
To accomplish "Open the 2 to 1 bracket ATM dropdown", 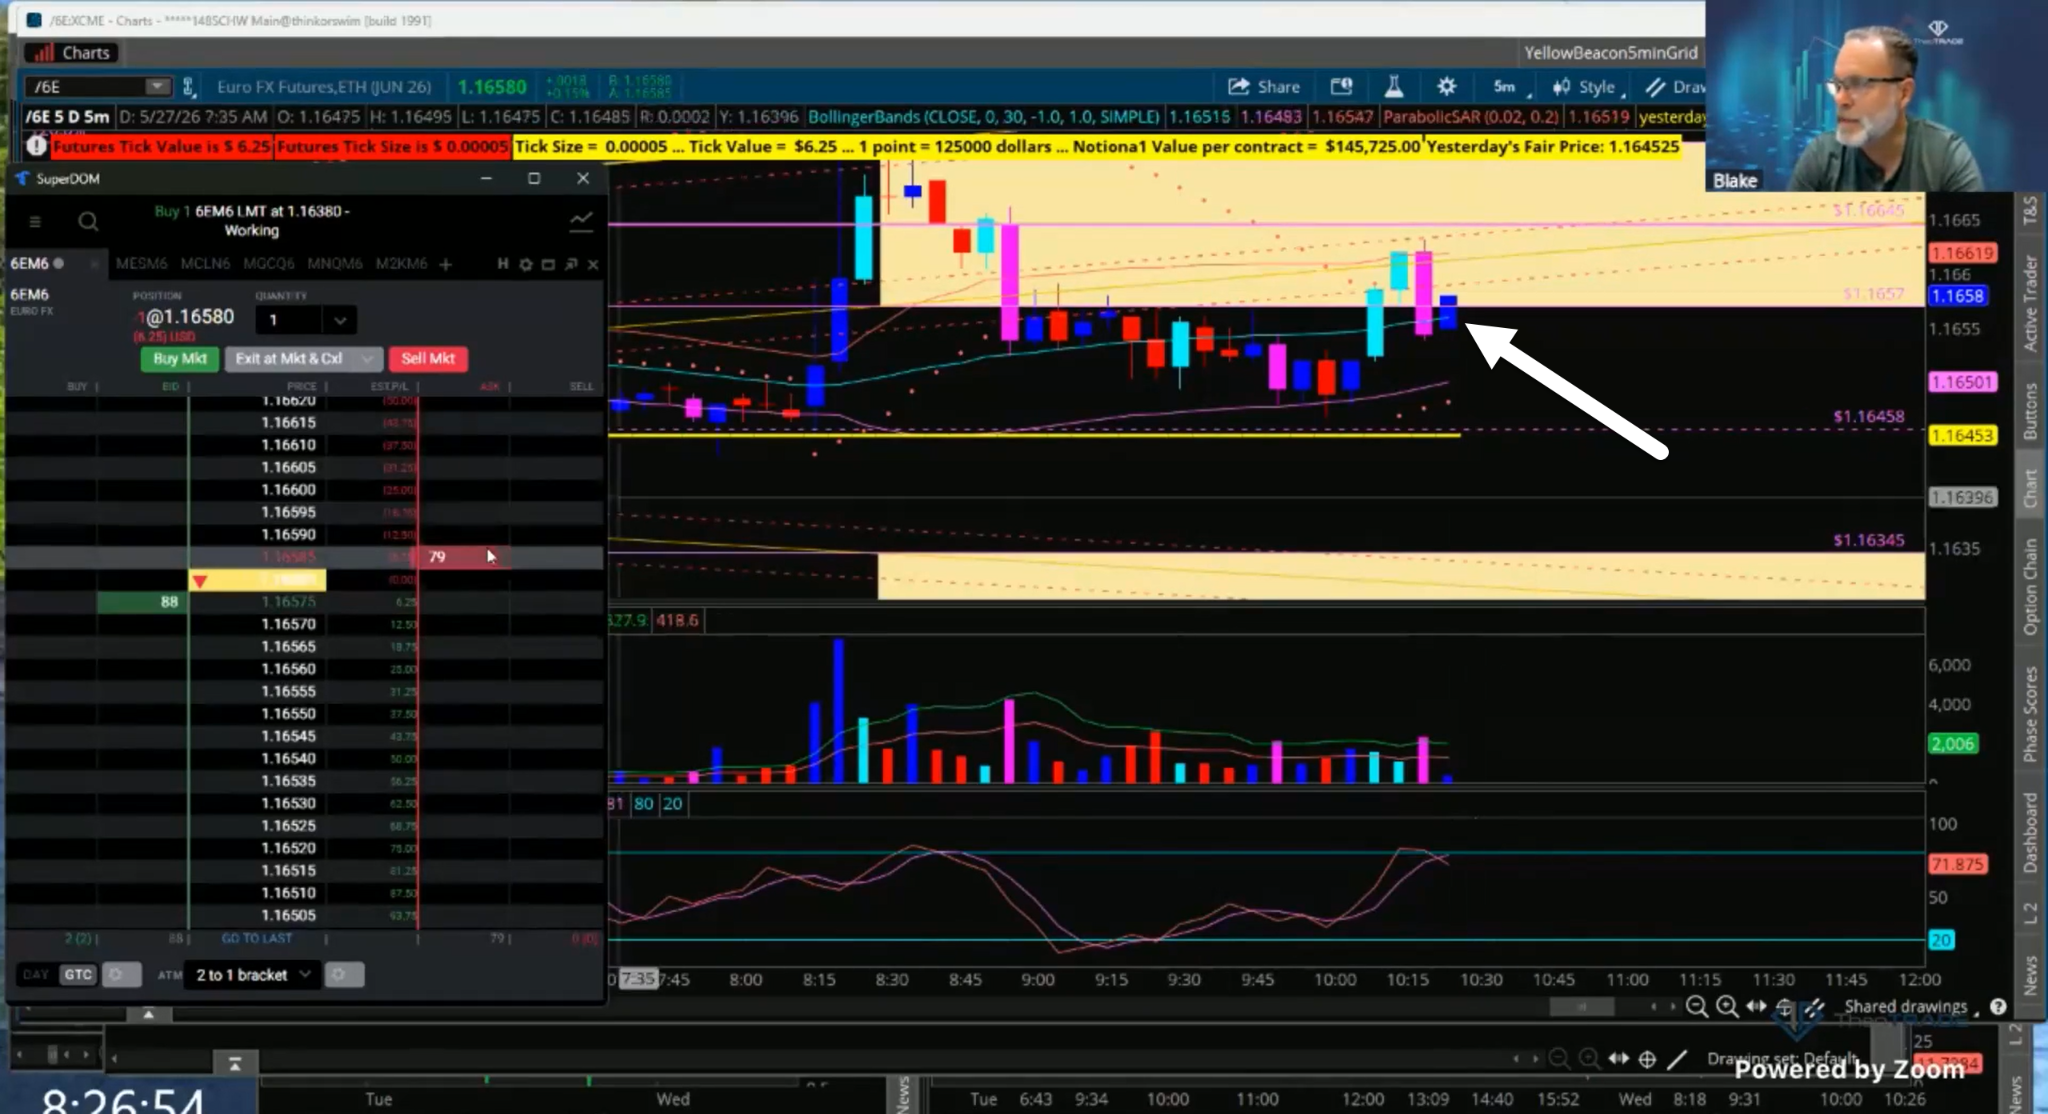I will coord(253,974).
